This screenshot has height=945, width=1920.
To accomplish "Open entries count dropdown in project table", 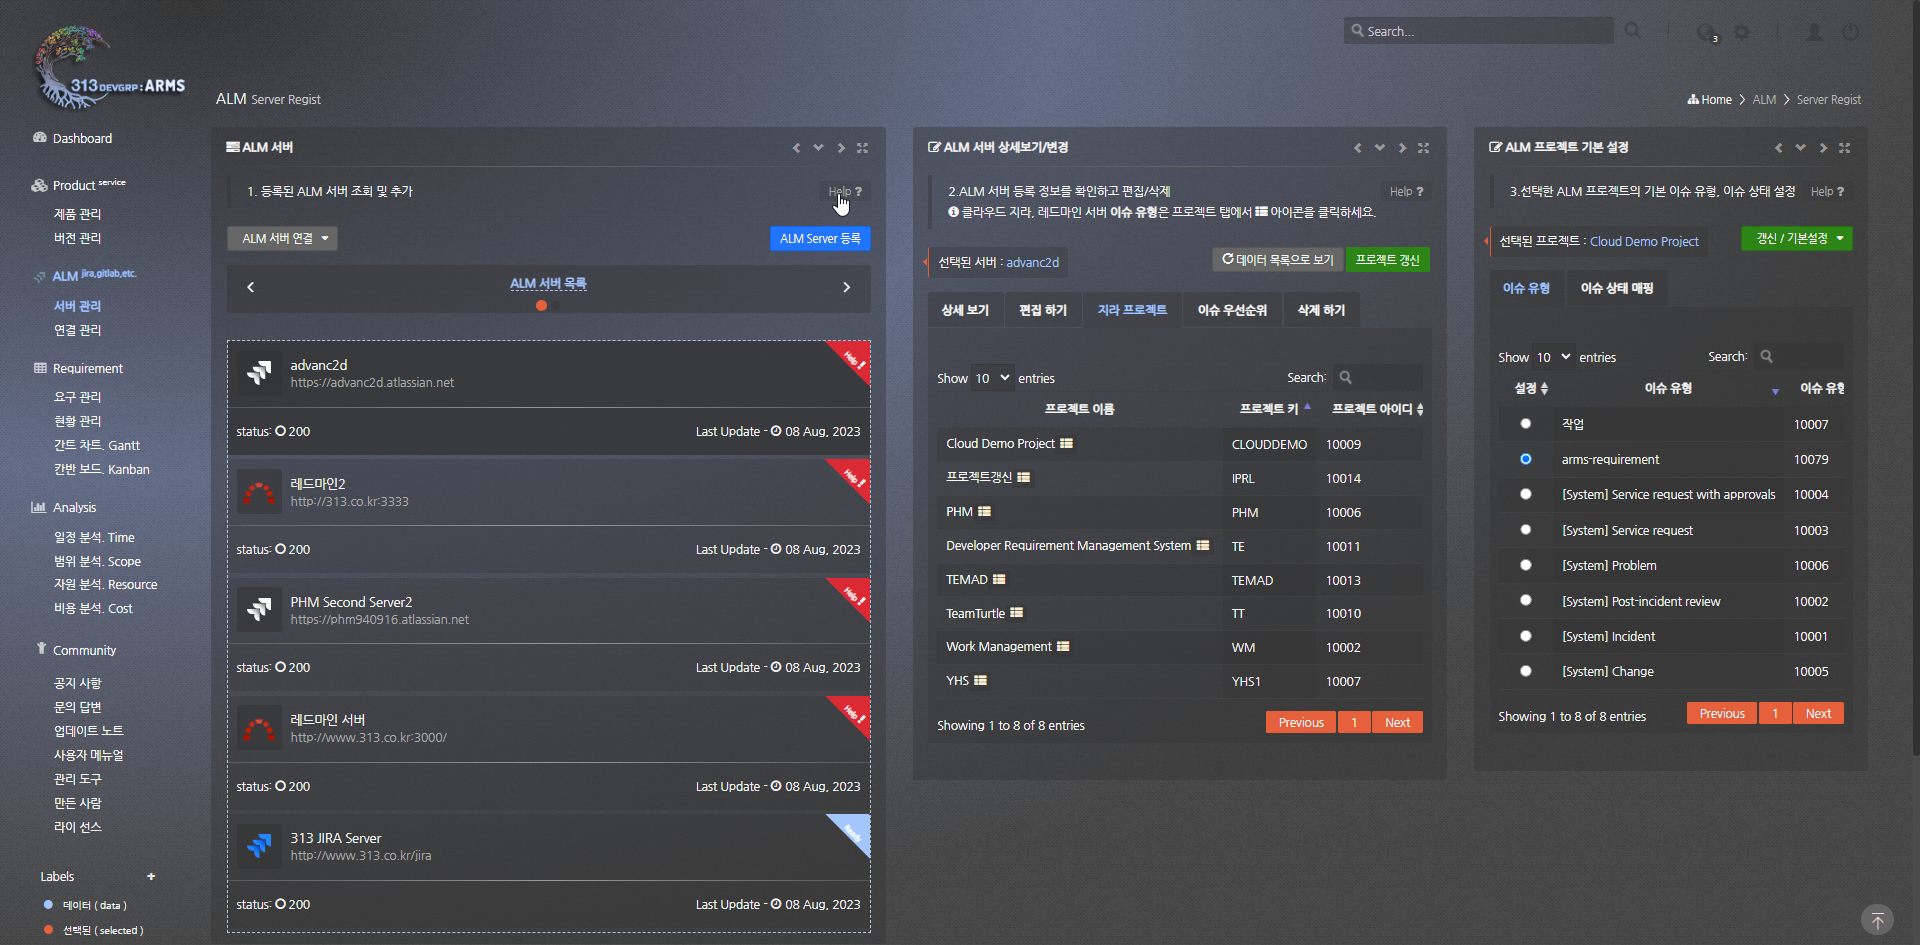I will (x=992, y=378).
